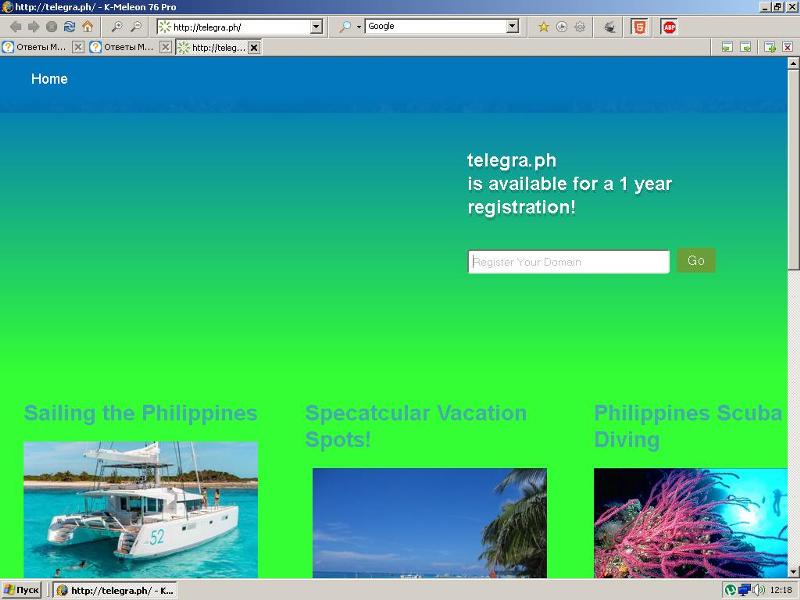Click the network connection tray icon
This screenshot has width=800, height=600.
pos(744,590)
